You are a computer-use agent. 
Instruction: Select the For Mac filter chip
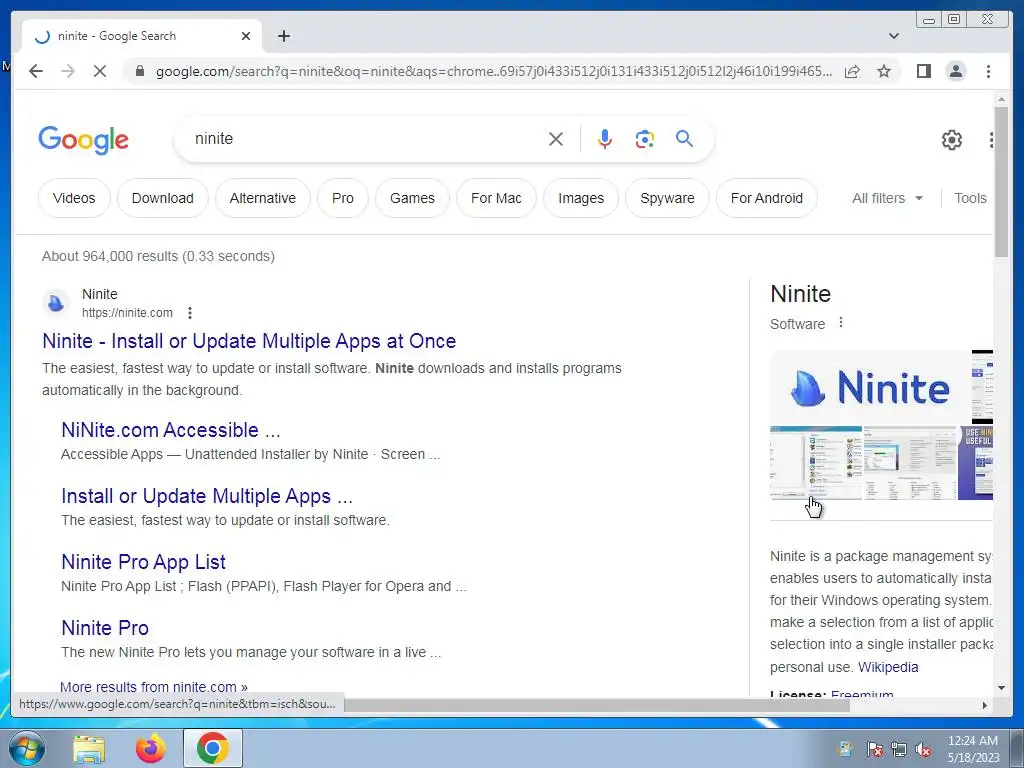[496, 198]
